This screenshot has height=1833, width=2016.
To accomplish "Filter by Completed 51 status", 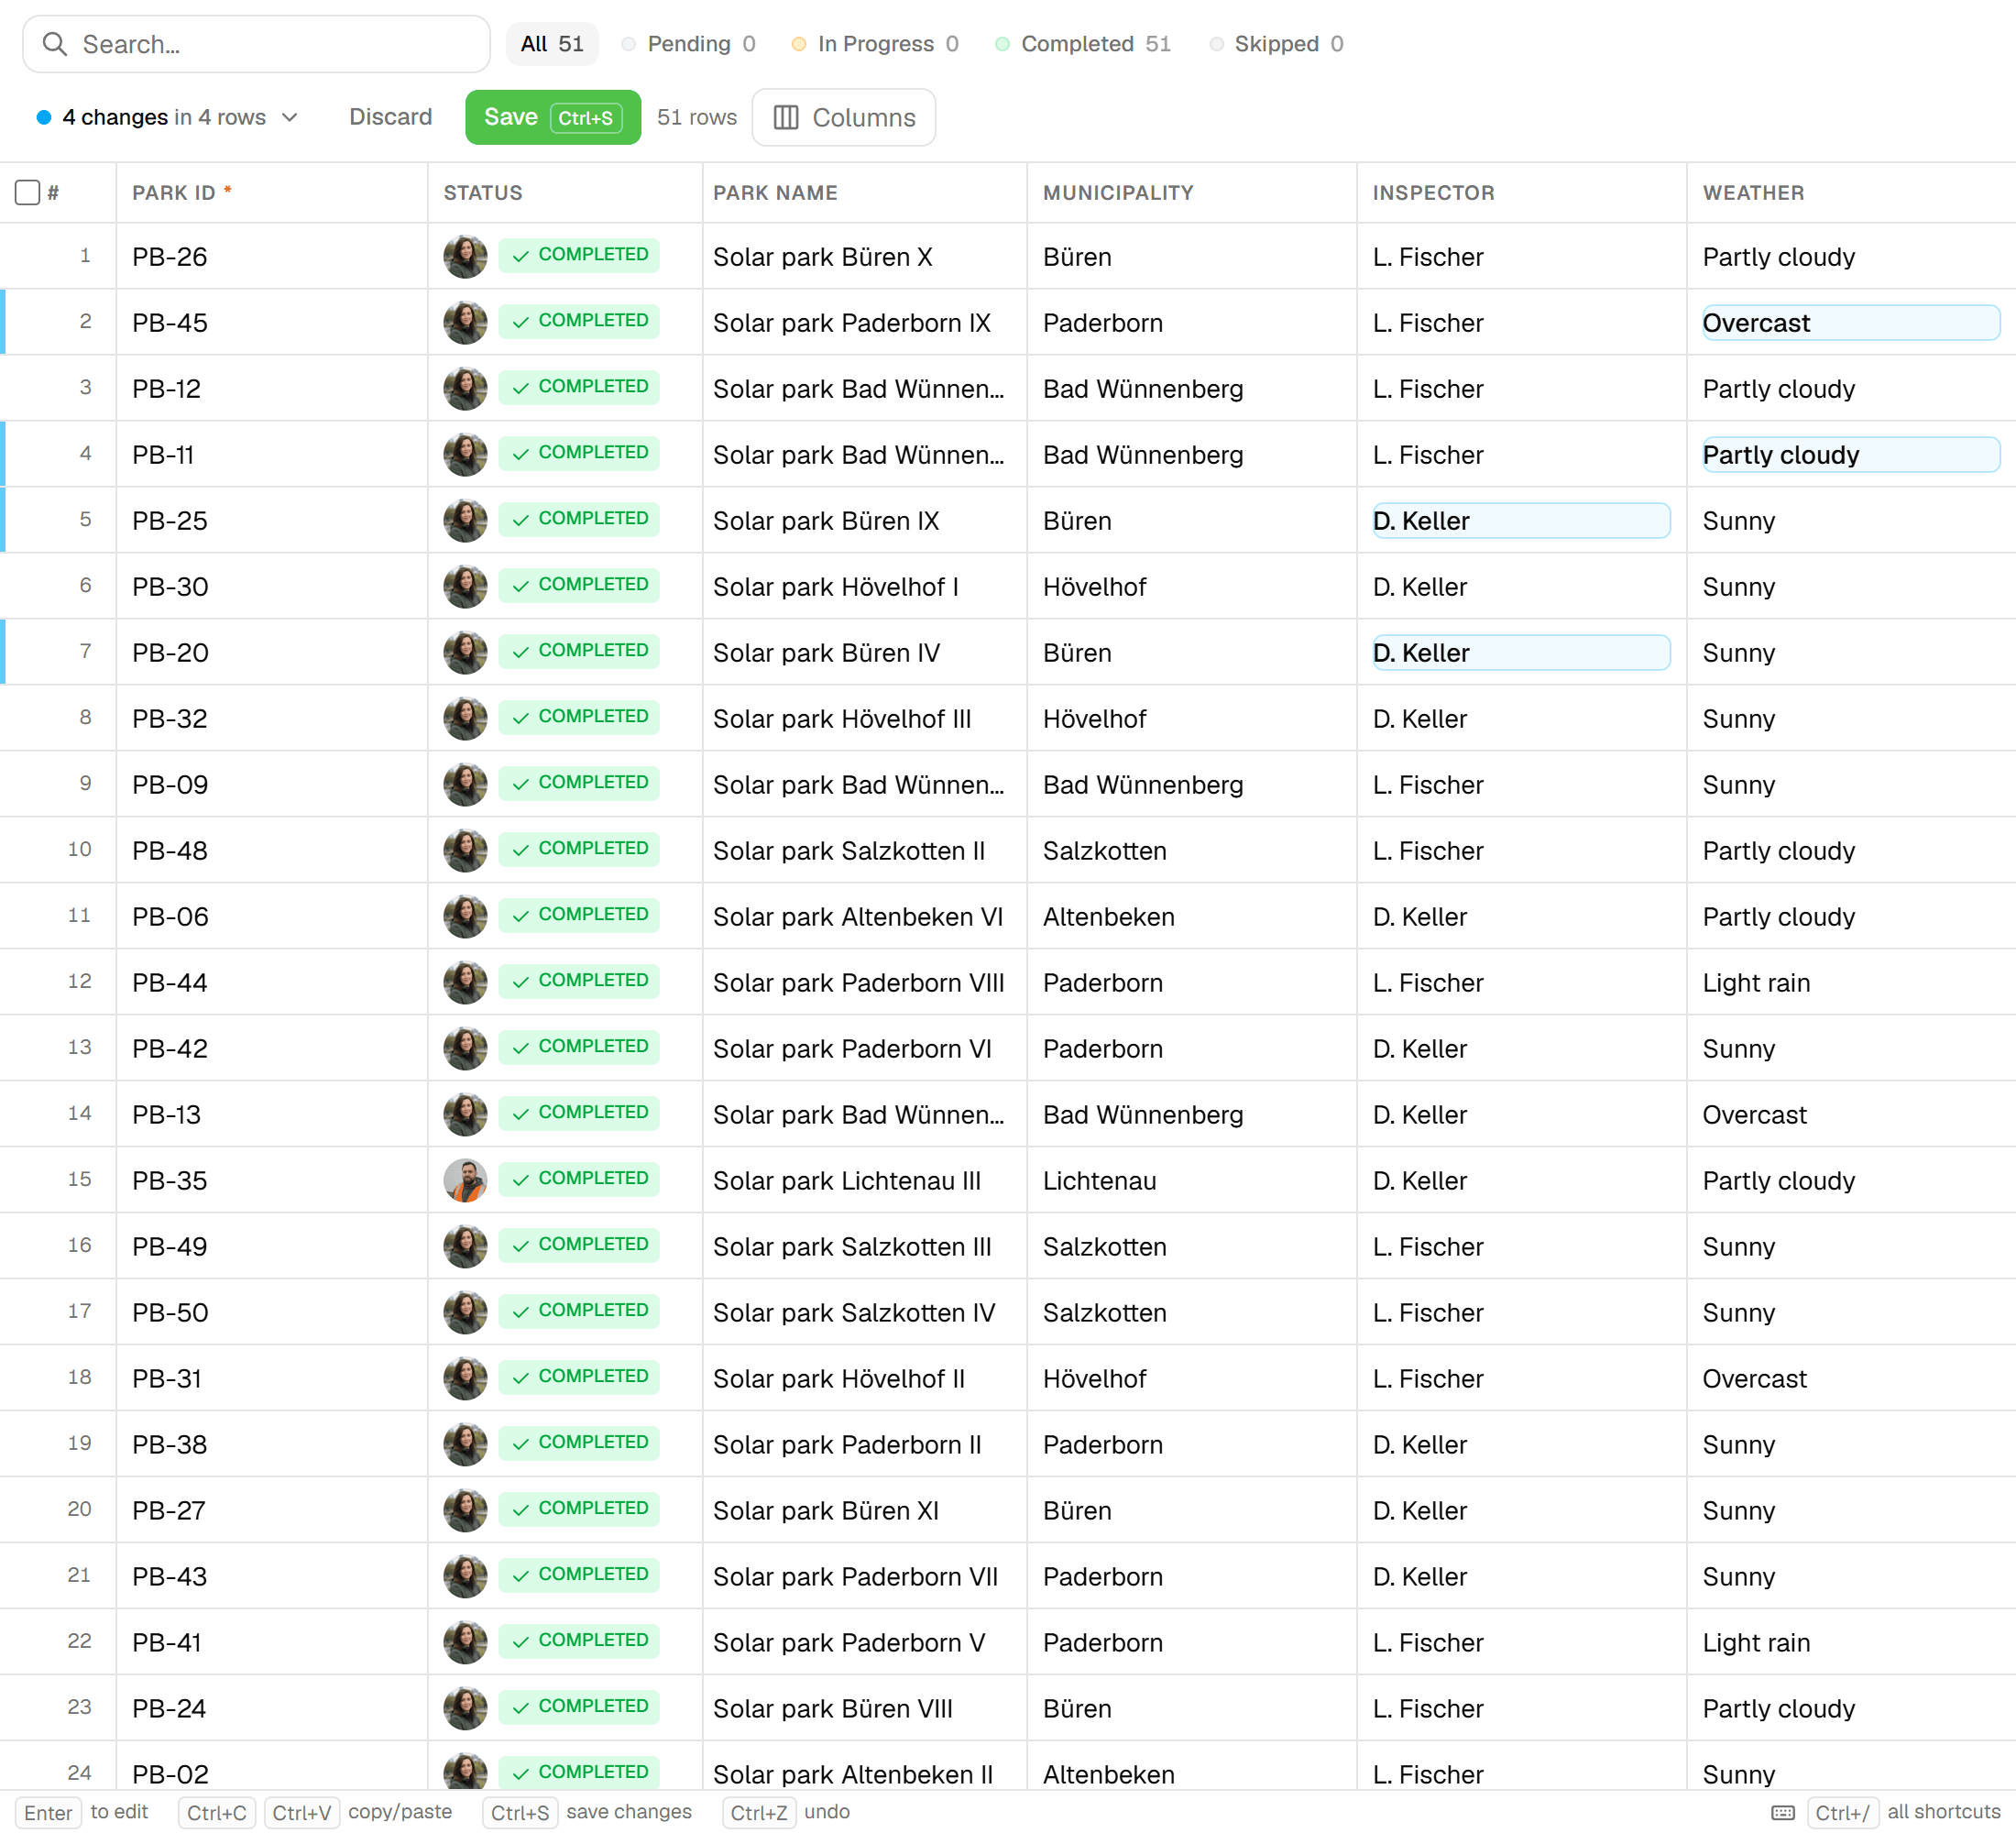I will click(x=1084, y=44).
